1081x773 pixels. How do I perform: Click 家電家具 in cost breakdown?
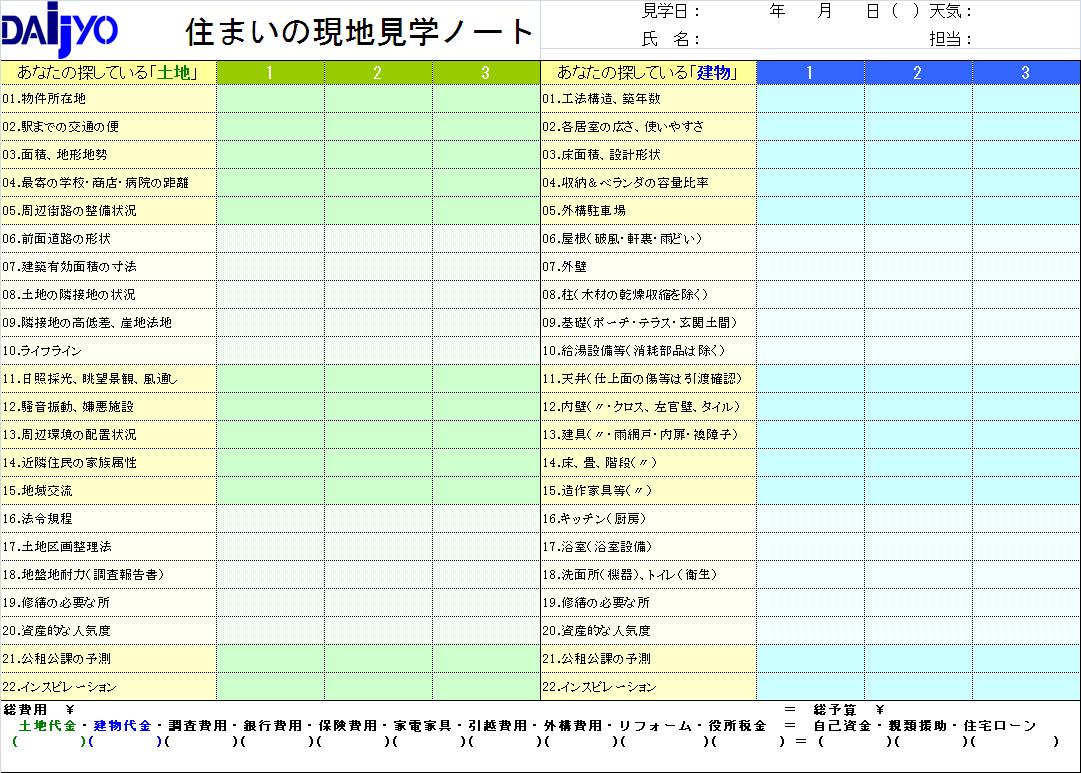coord(423,725)
